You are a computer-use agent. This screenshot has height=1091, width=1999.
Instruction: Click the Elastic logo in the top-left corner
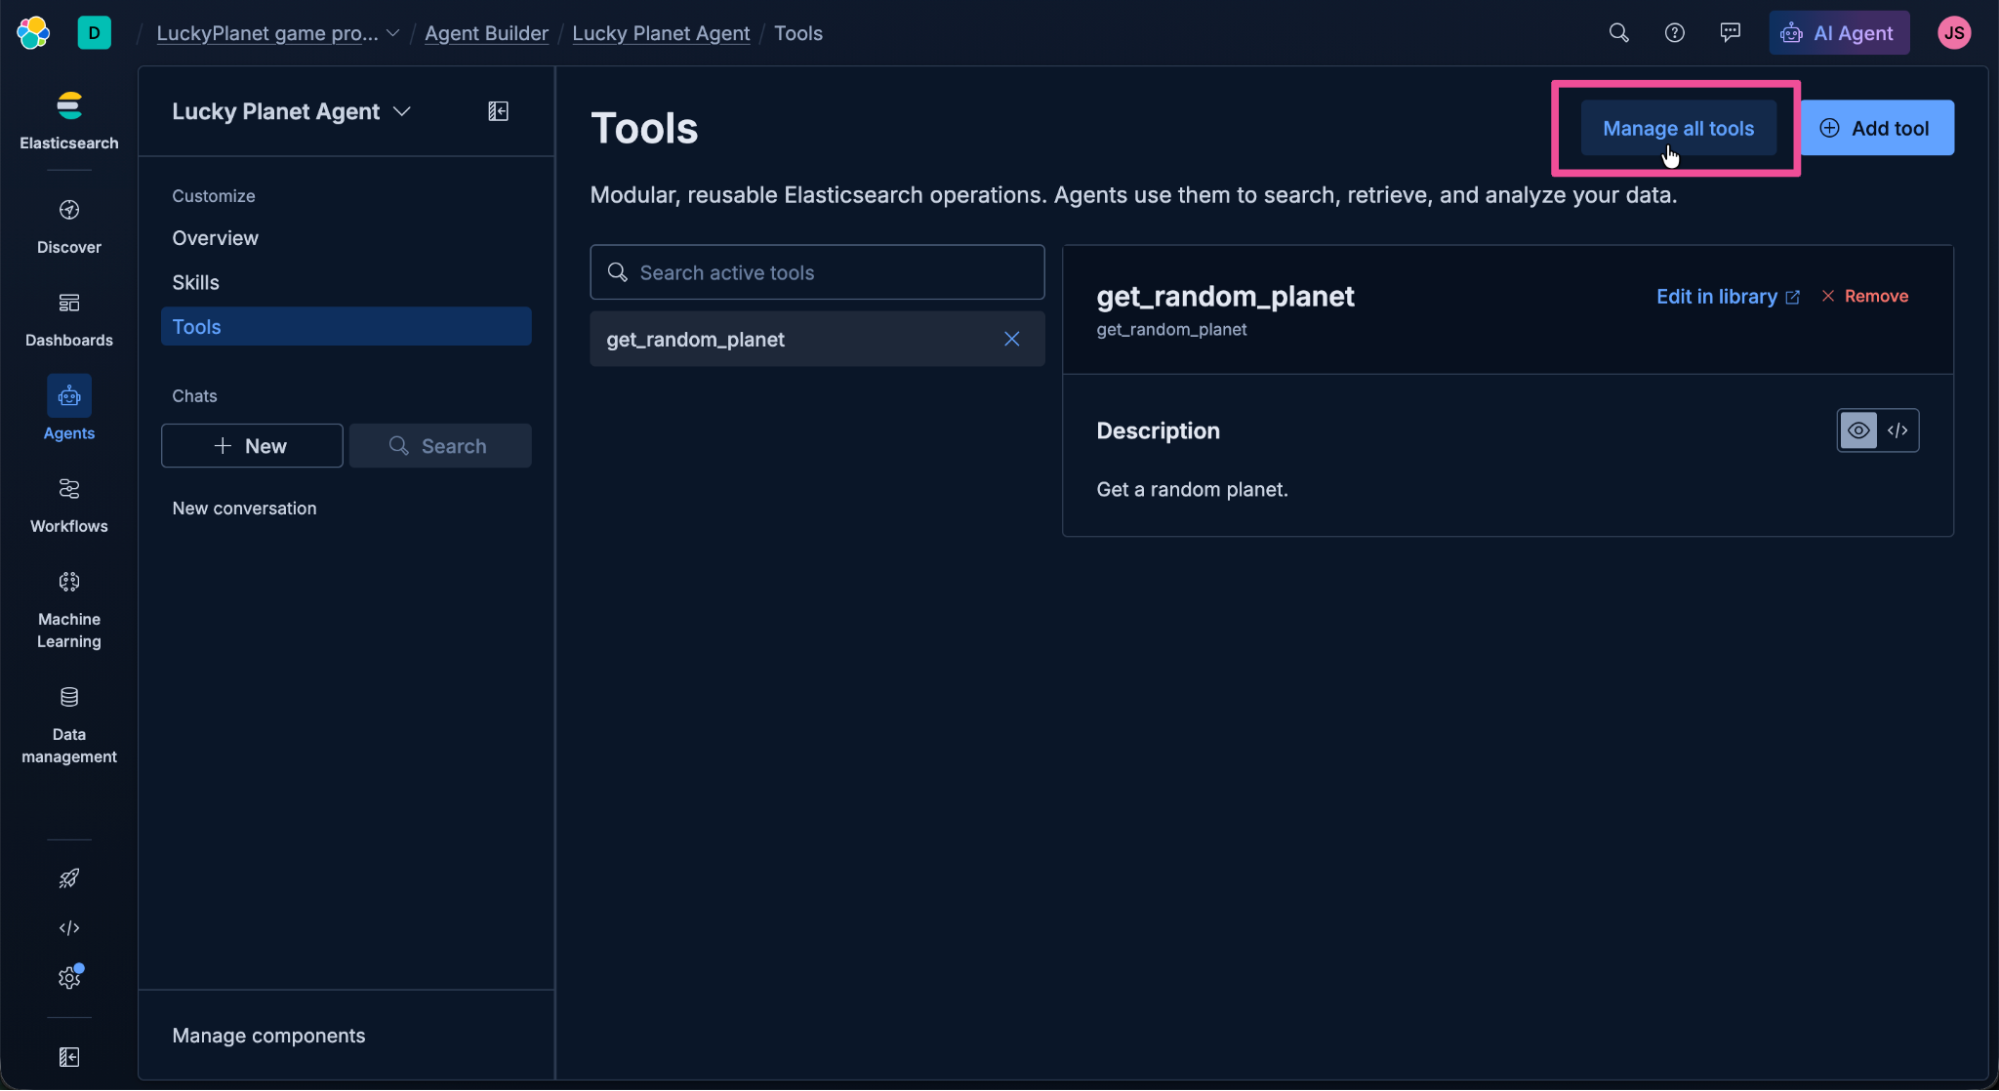(x=33, y=33)
